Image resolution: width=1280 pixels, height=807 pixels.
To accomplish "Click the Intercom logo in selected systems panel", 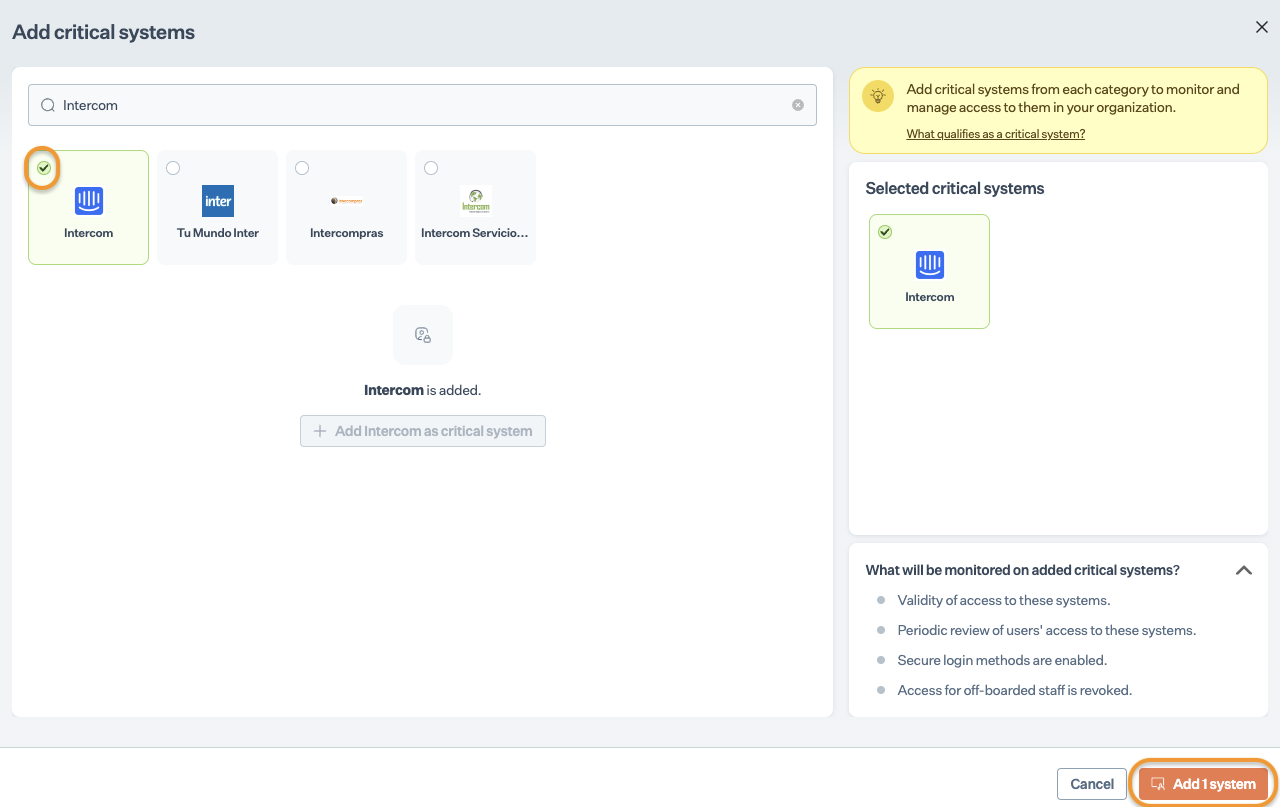I will point(930,265).
